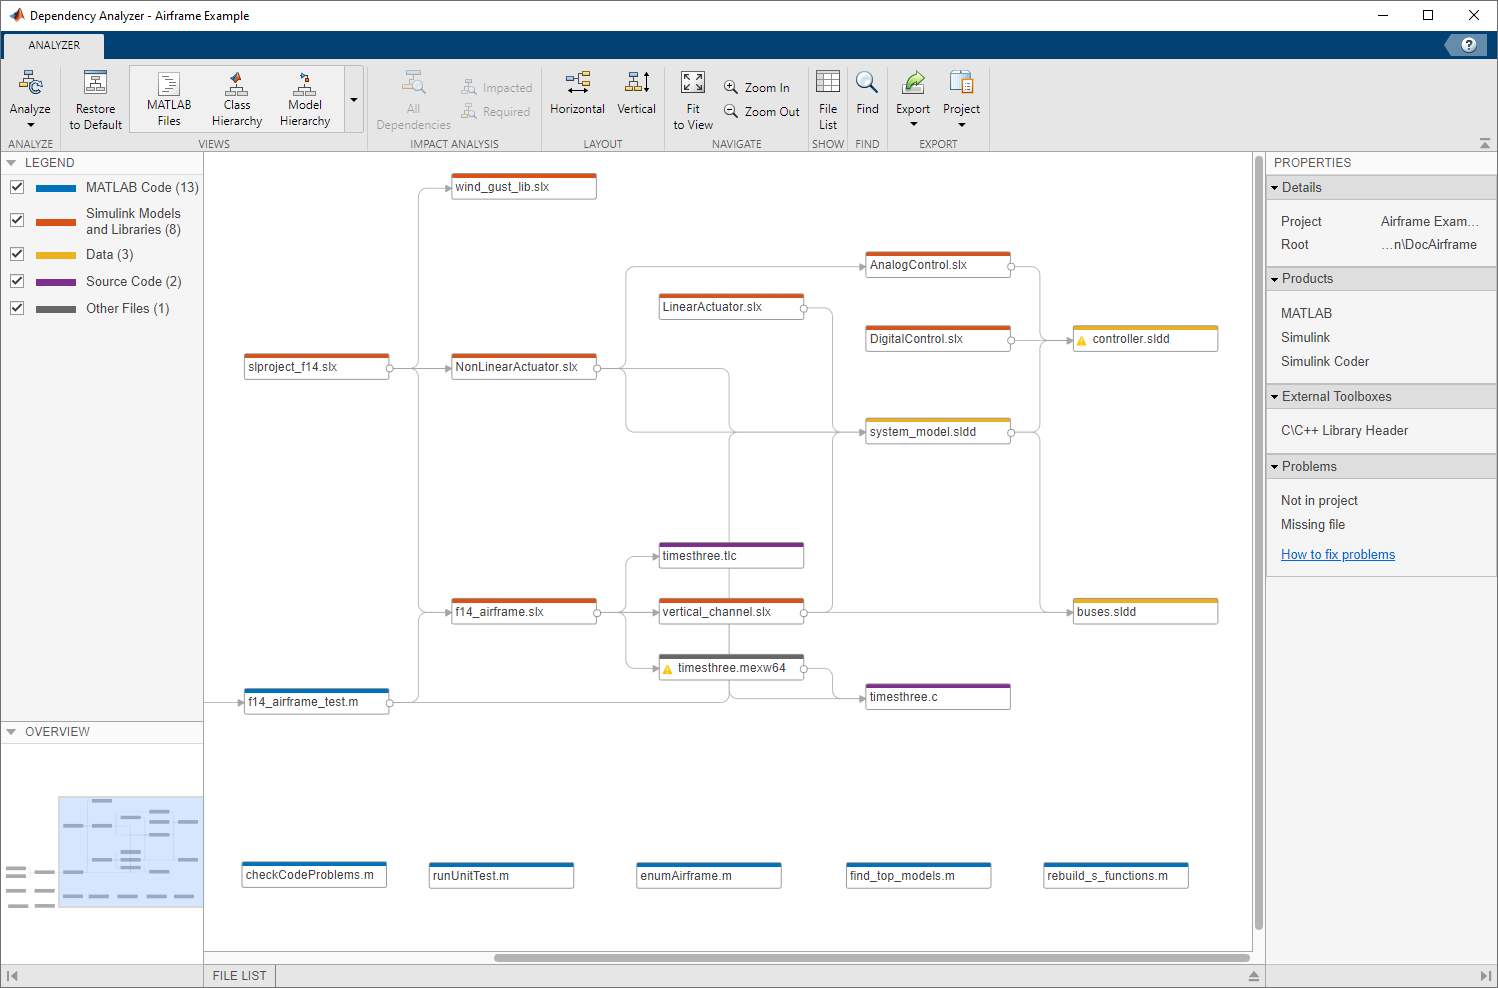This screenshot has height=988, width=1498.
Task: Select MATLAB in Products list
Action: (1306, 314)
